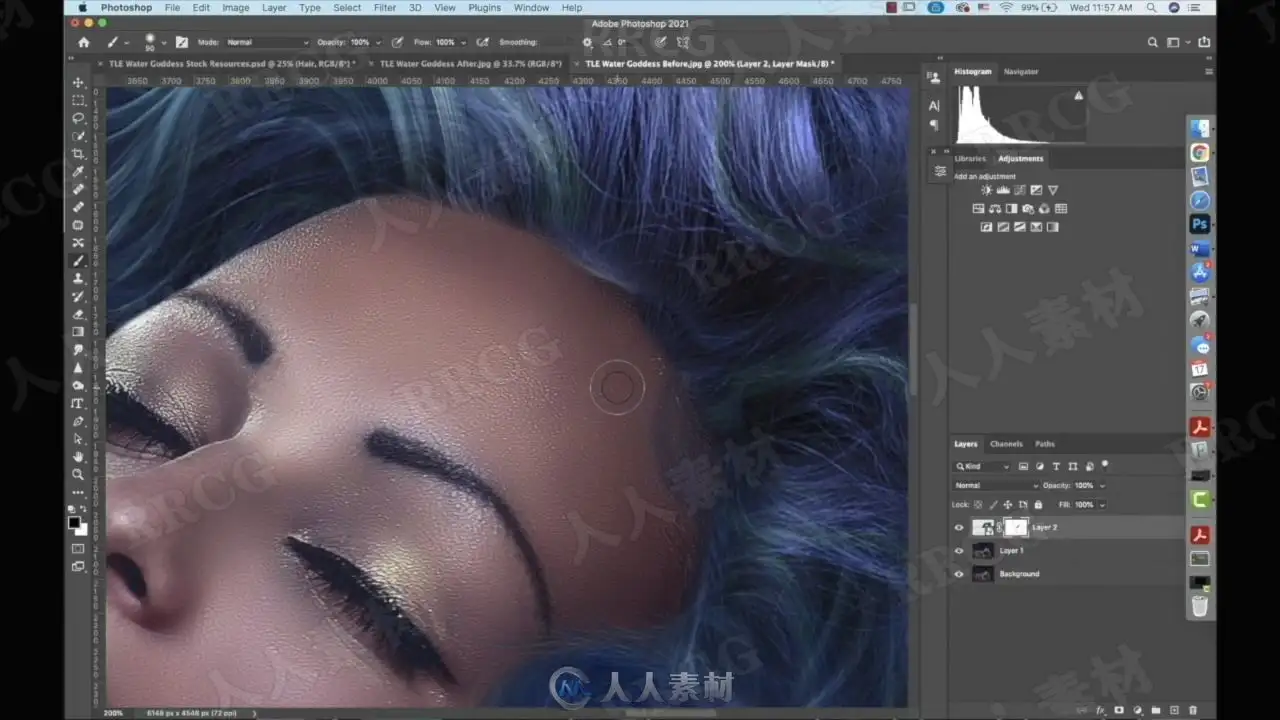This screenshot has height=720, width=1280.
Task: Select the Layer 2 mask thumbnail
Action: [1016, 527]
